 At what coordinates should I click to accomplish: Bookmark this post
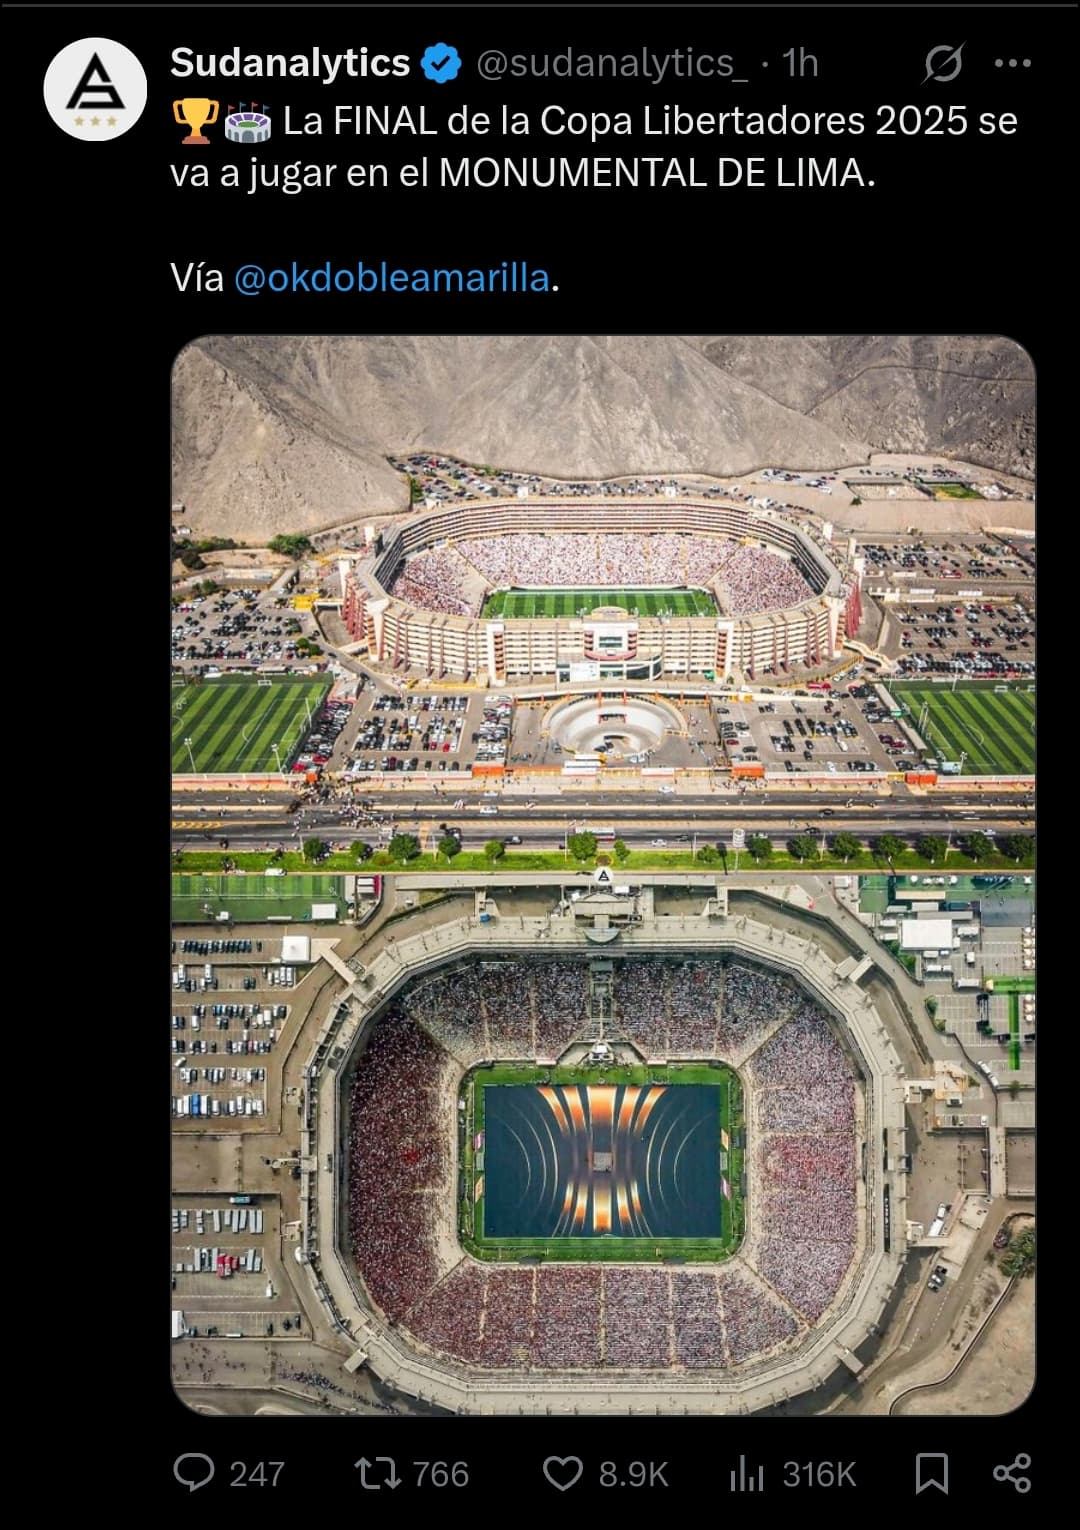[932, 1473]
